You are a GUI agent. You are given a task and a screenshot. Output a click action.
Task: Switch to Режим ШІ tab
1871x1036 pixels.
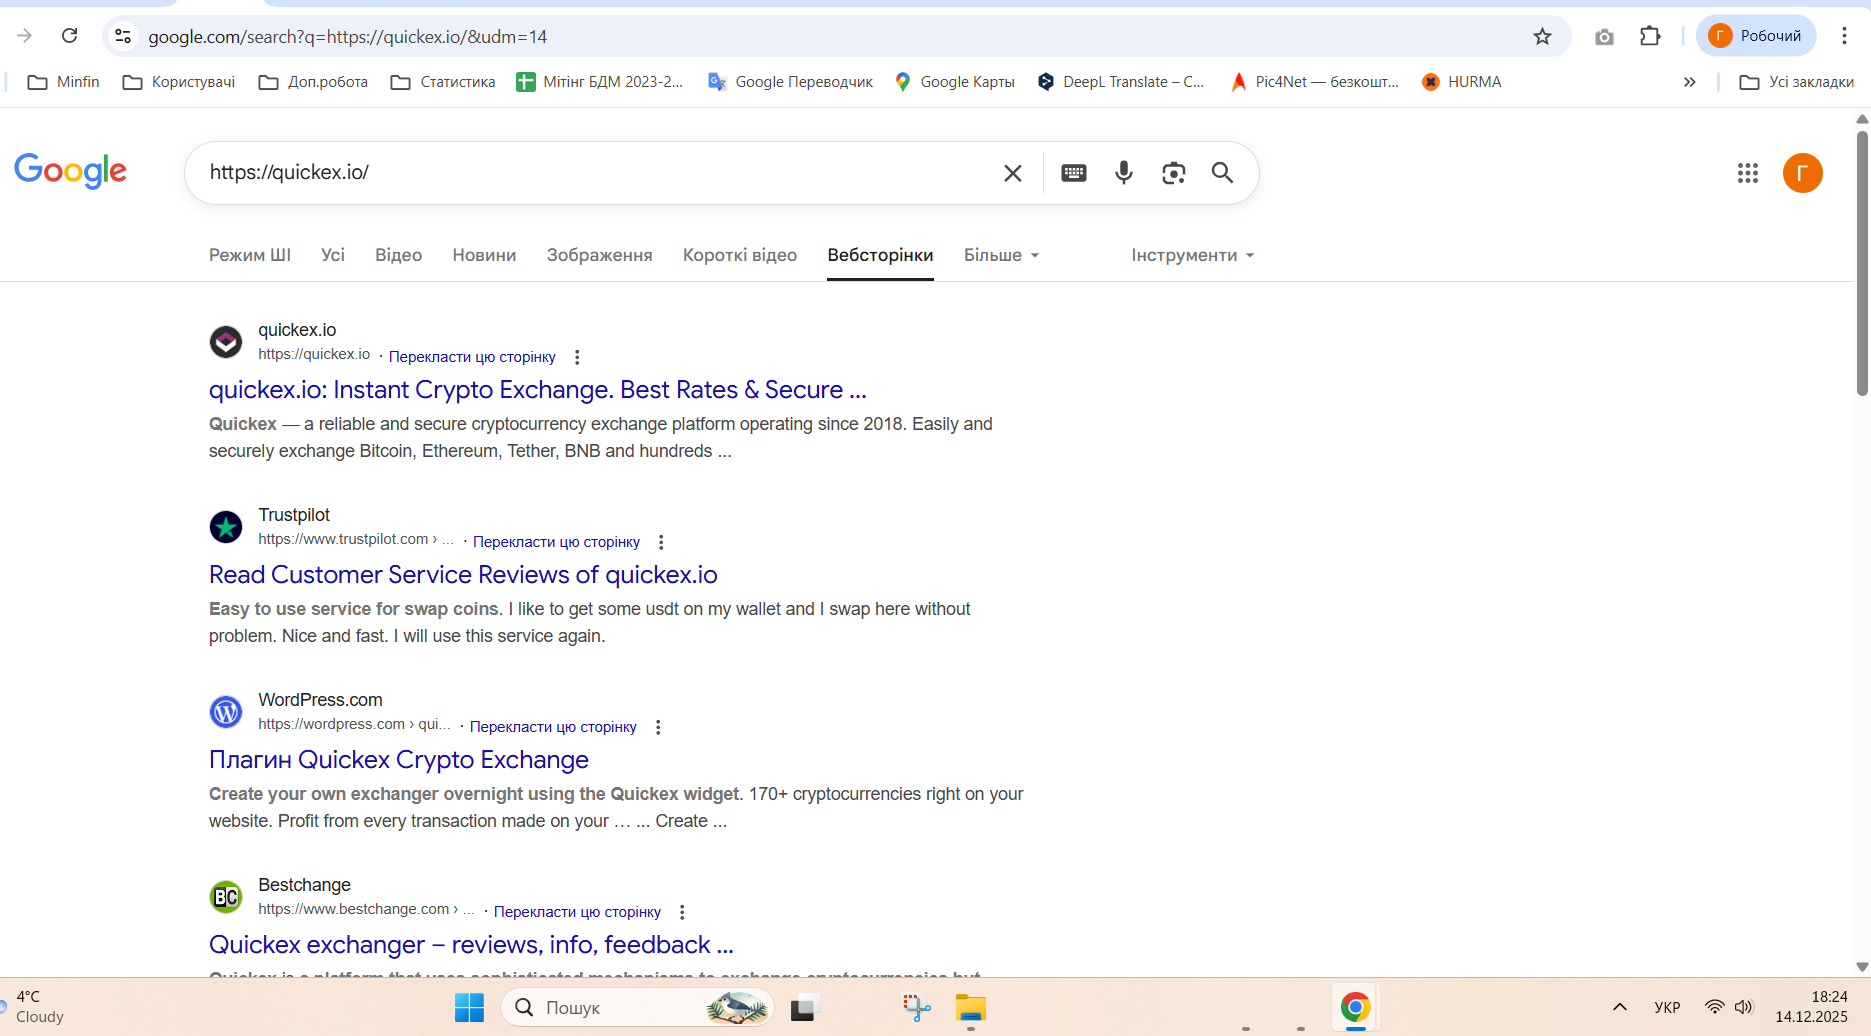point(250,255)
